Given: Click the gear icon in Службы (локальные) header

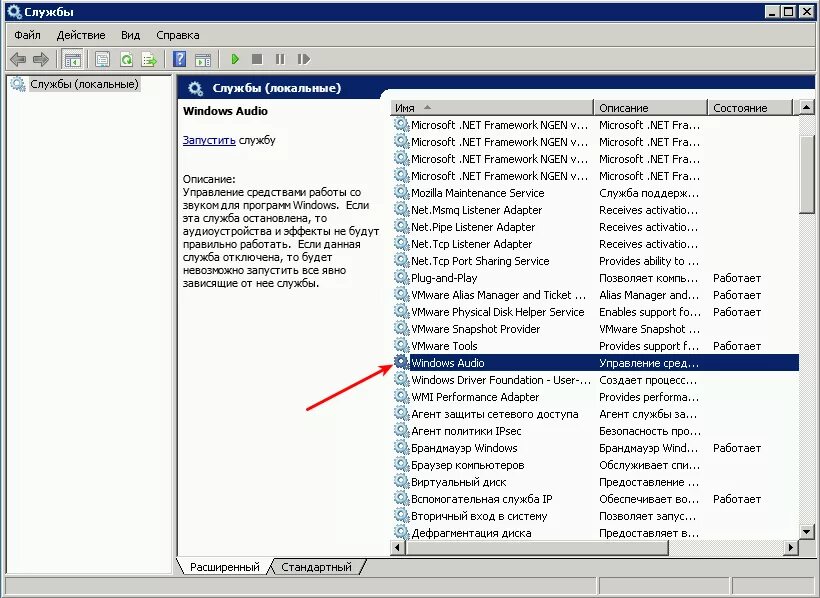Looking at the screenshot, I should click(x=196, y=88).
